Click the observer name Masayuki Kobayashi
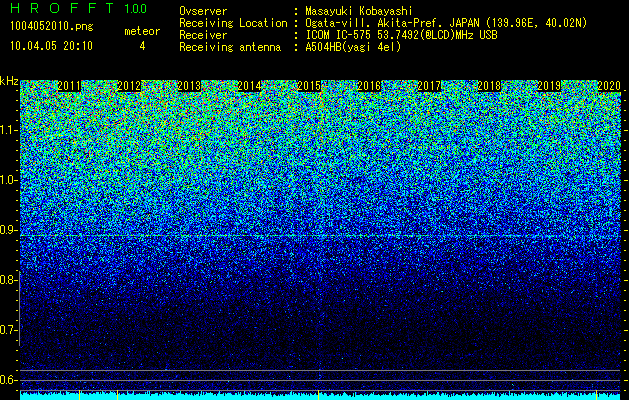The image size is (629, 400). [x=359, y=12]
